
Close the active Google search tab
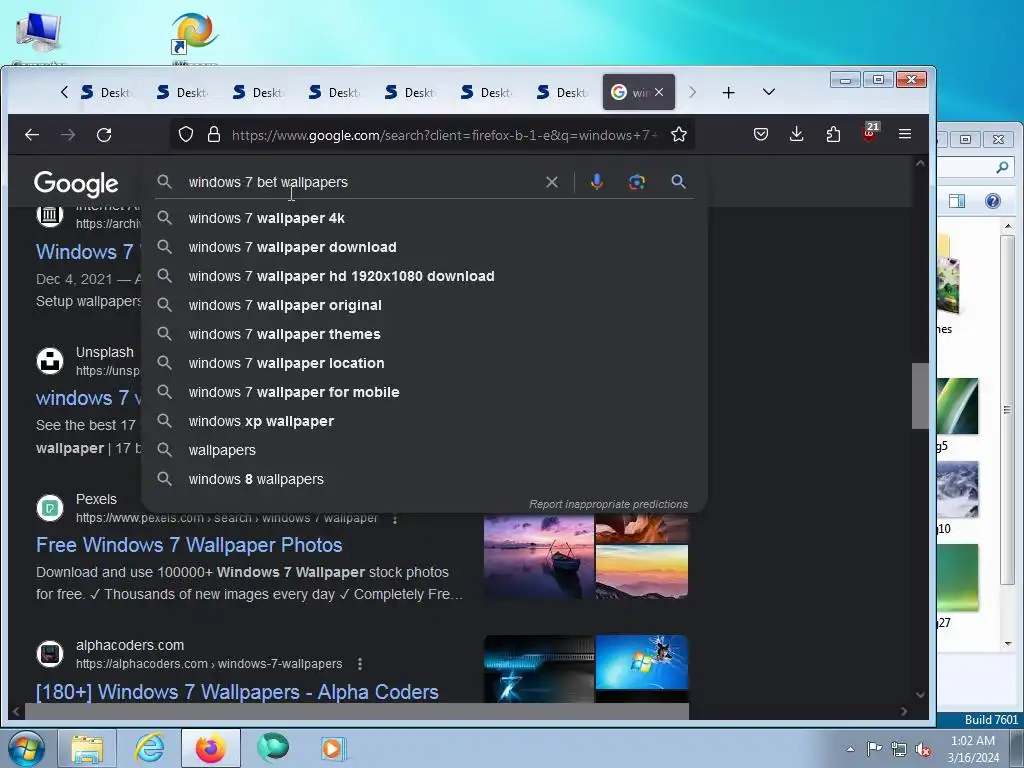(x=659, y=92)
